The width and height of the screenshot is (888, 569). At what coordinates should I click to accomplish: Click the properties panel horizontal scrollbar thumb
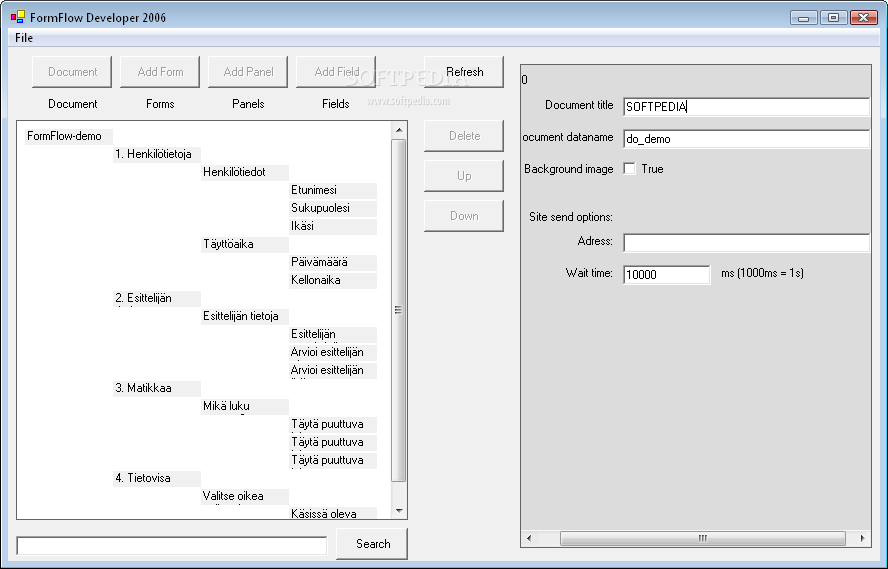click(702, 538)
